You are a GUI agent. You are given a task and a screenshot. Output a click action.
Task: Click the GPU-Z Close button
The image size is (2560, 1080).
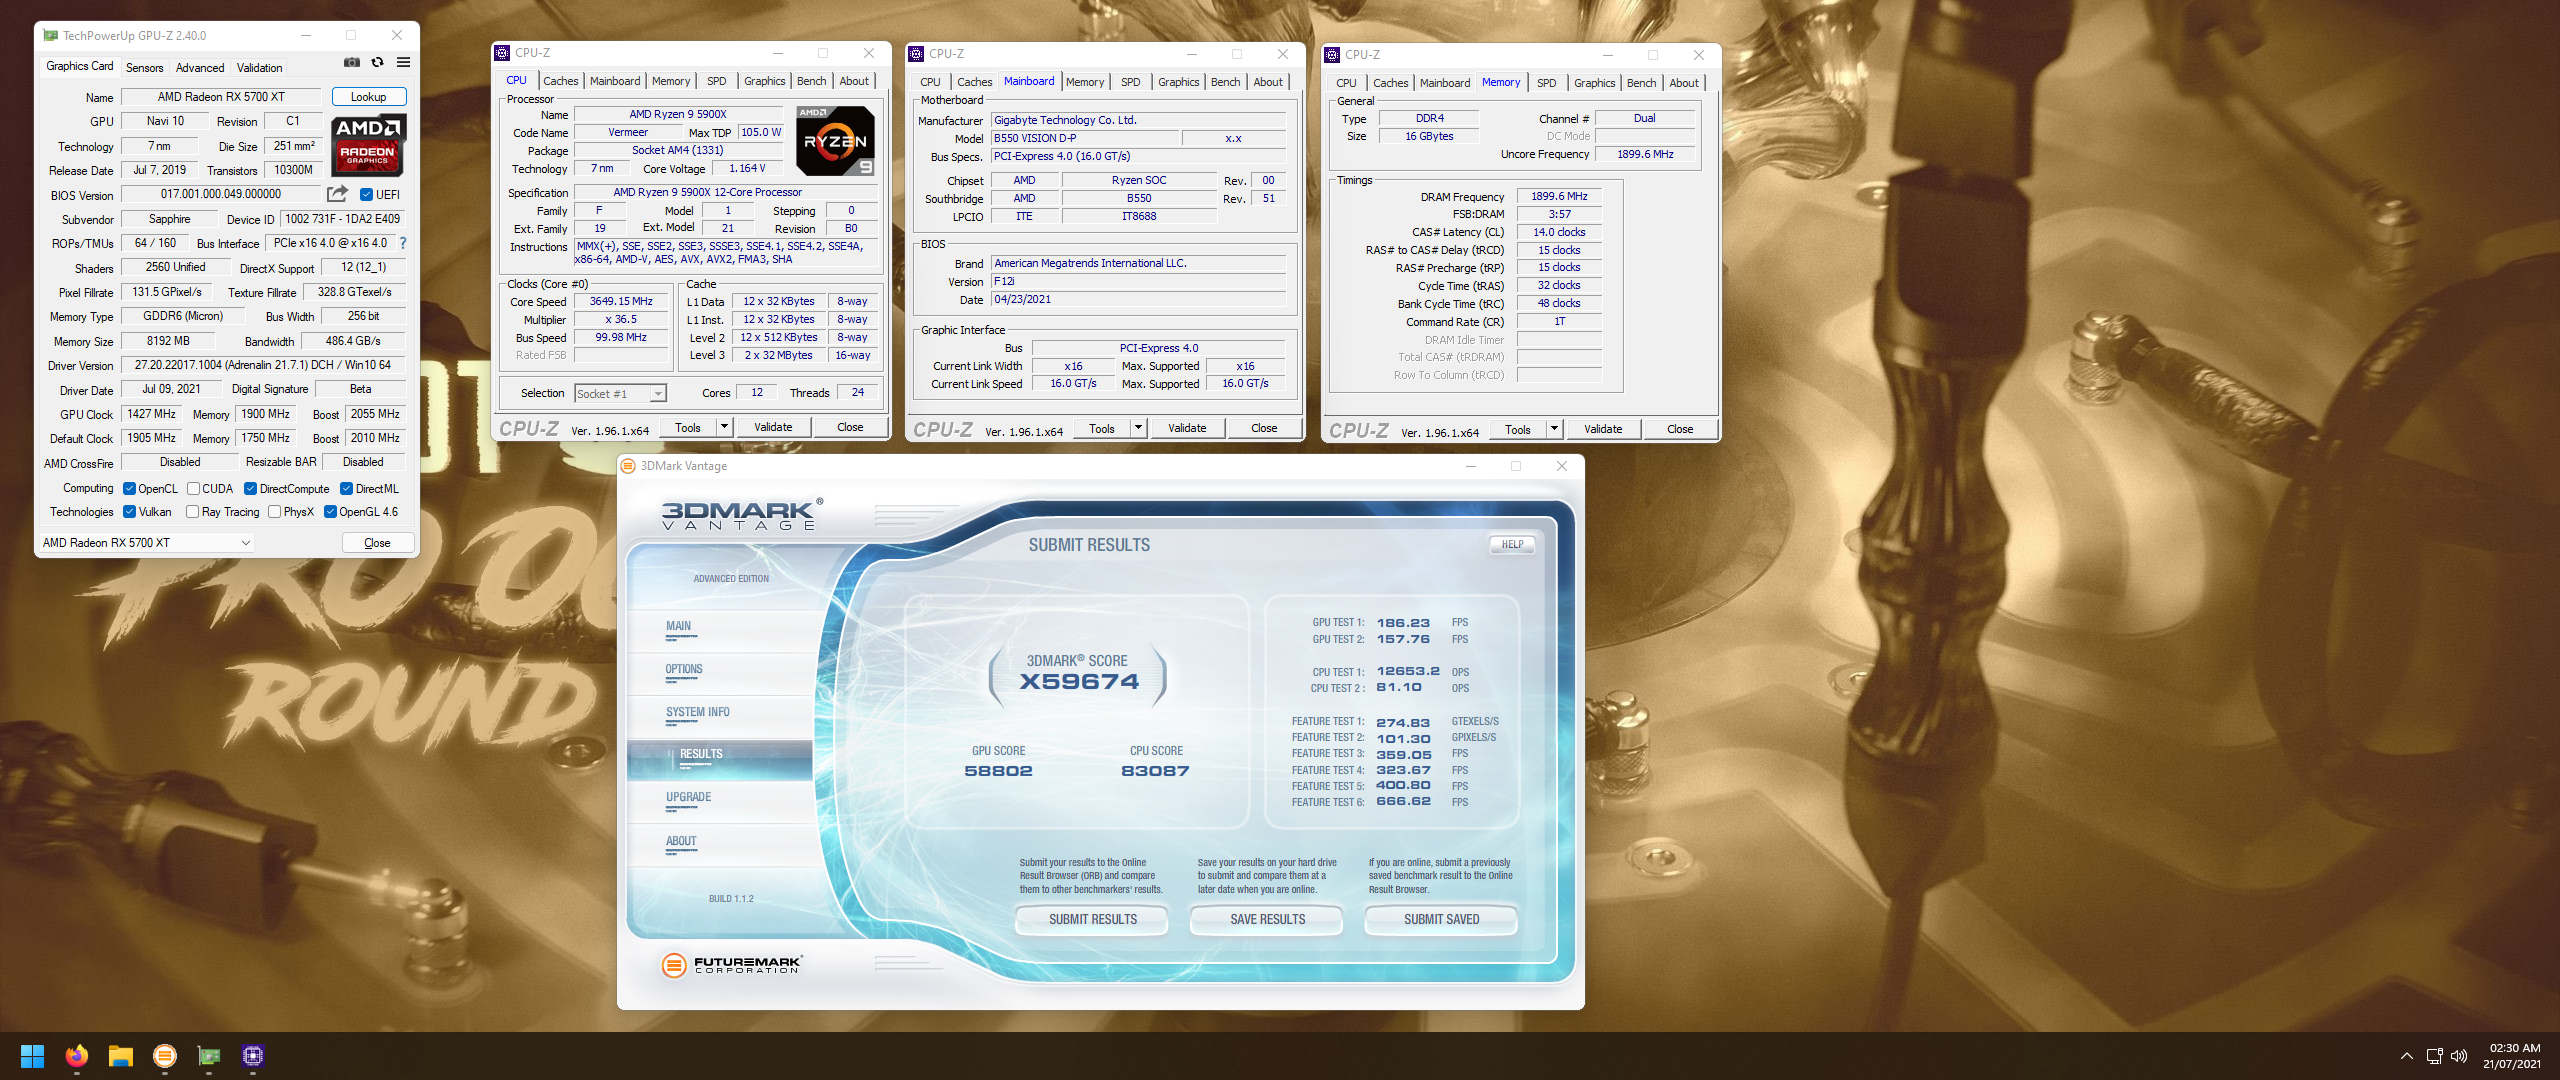tap(377, 543)
